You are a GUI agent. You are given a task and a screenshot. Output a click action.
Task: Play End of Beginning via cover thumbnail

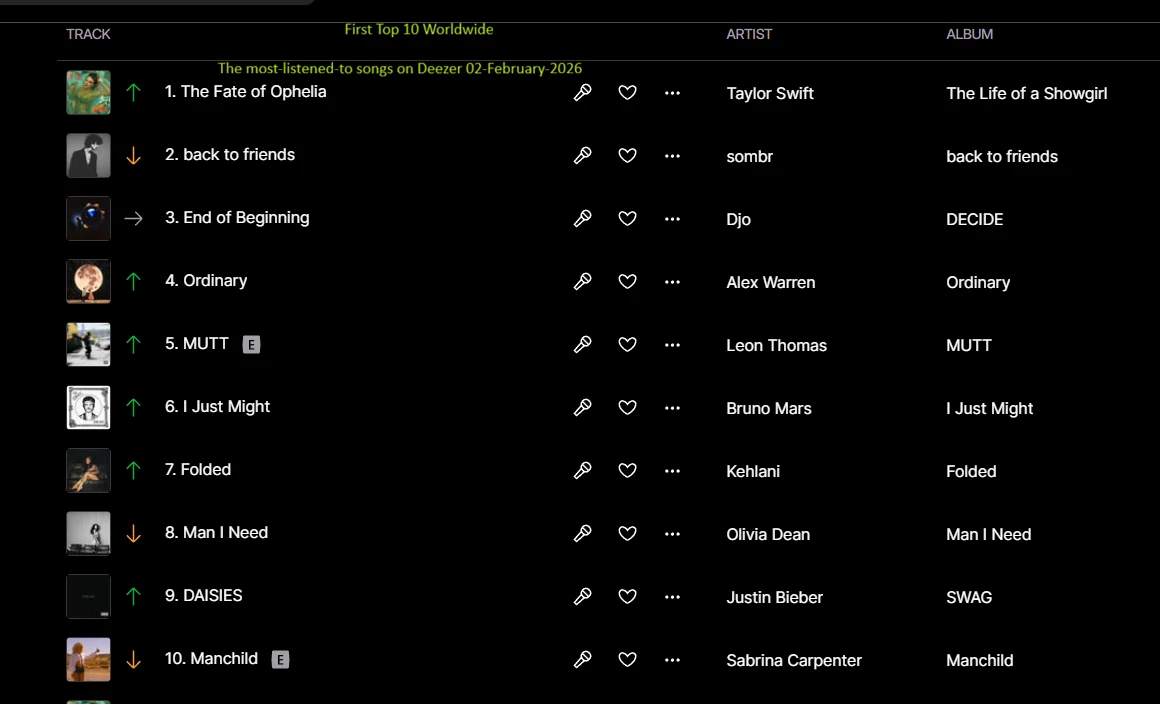point(88,218)
